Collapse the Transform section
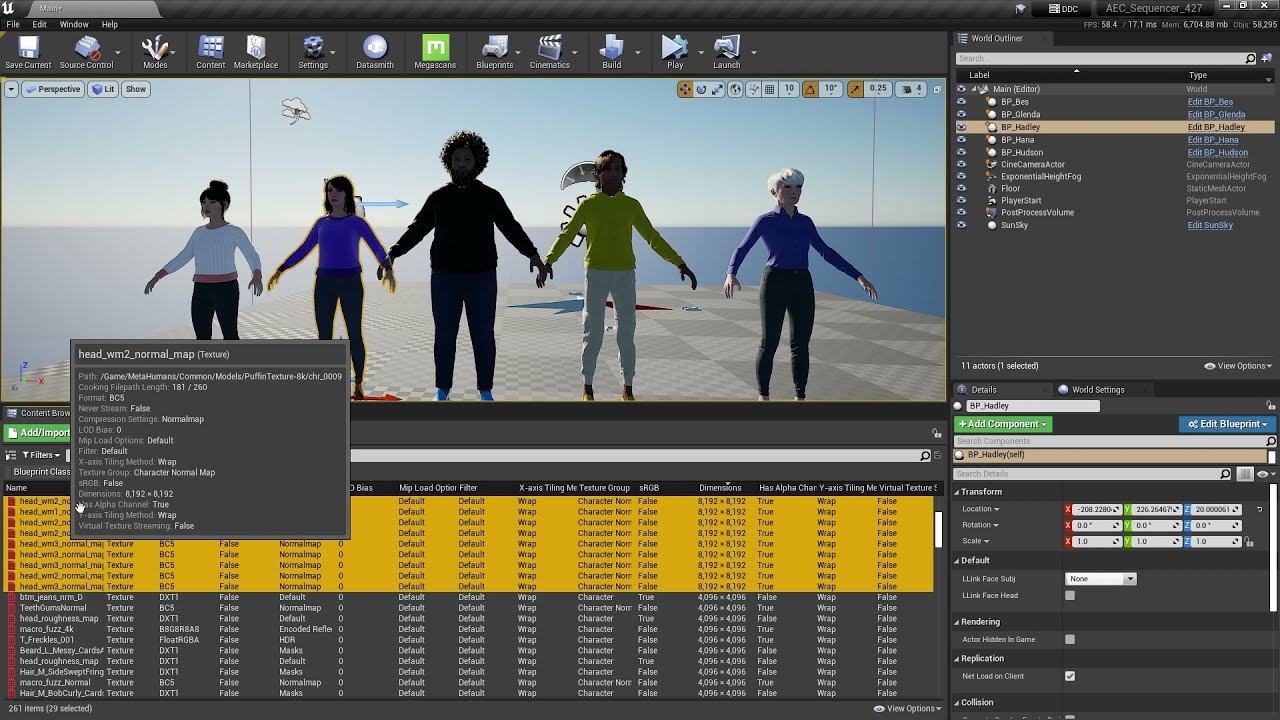Screen dimensions: 1280x720 [x=956, y=492]
